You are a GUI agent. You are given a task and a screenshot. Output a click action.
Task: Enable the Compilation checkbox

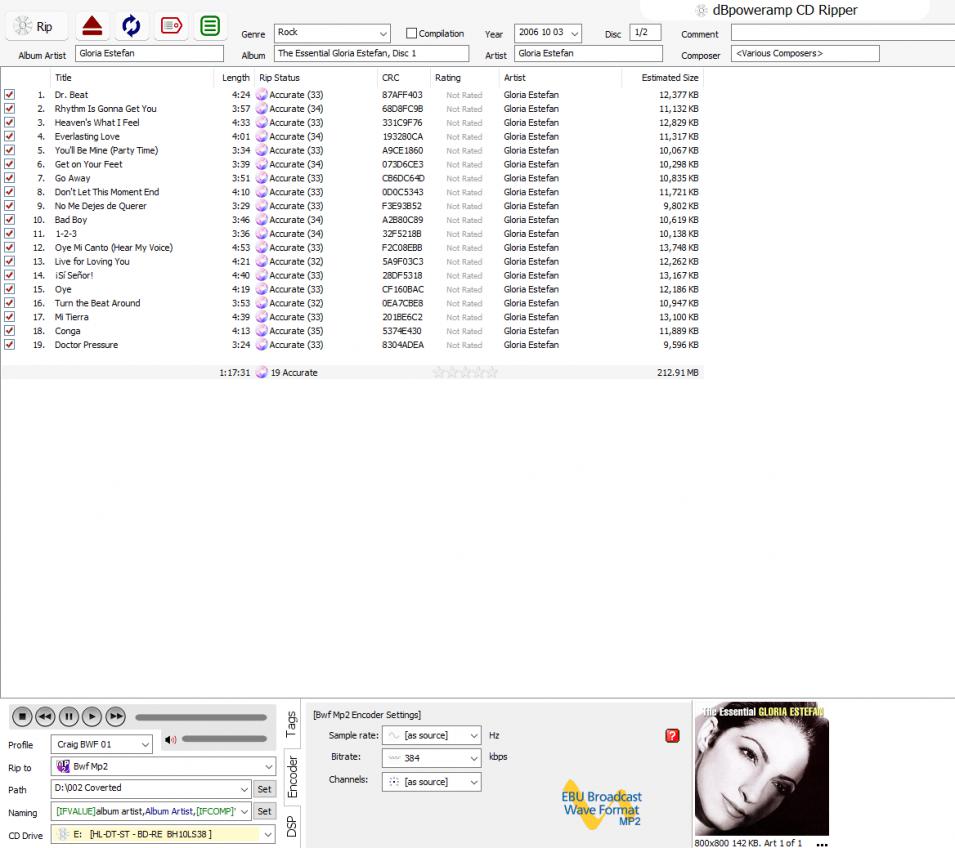pyautogui.click(x=412, y=34)
